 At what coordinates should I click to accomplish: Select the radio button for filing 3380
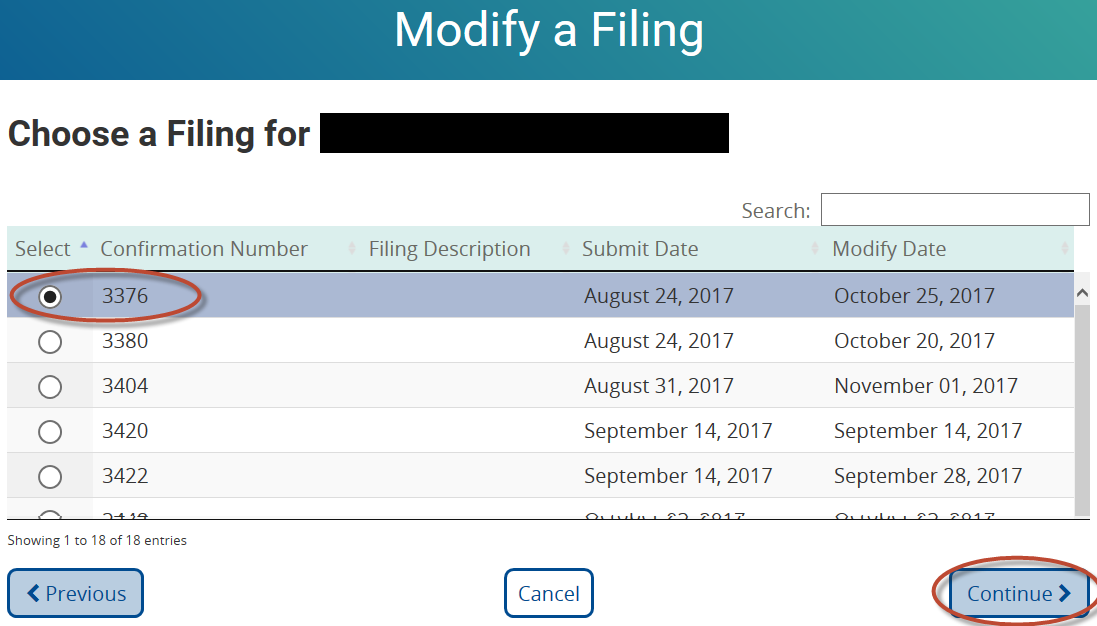point(49,342)
